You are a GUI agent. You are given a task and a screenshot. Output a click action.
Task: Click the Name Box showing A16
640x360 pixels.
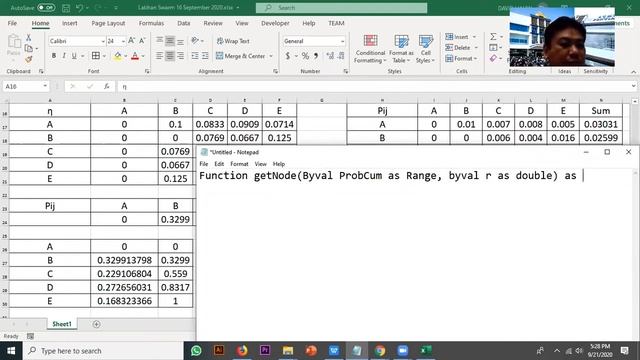(x=22, y=87)
